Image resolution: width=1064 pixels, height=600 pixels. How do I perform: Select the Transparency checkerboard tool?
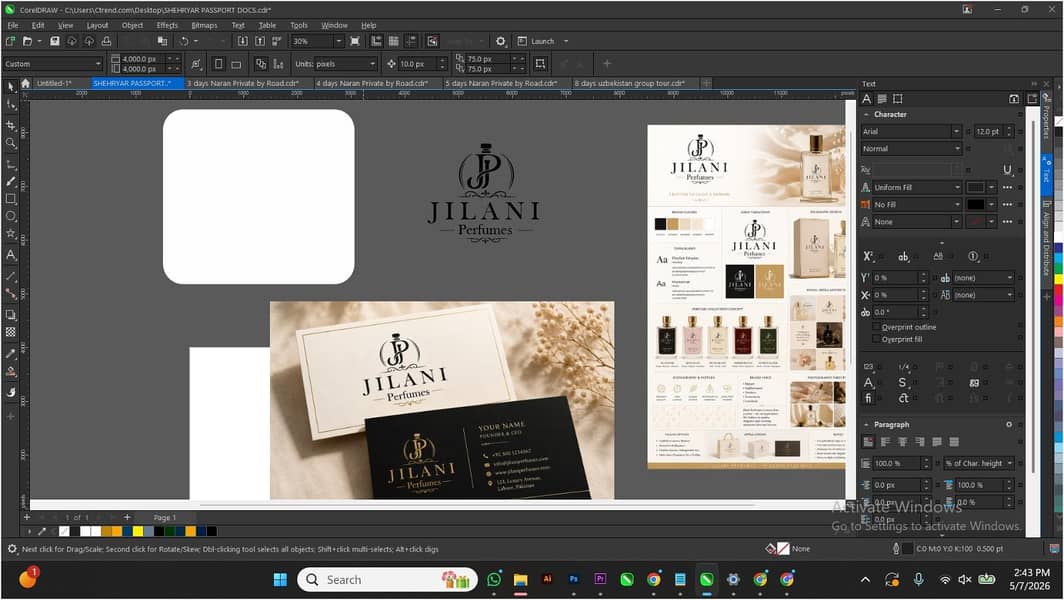pyautogui.click(x=10, y=332)
